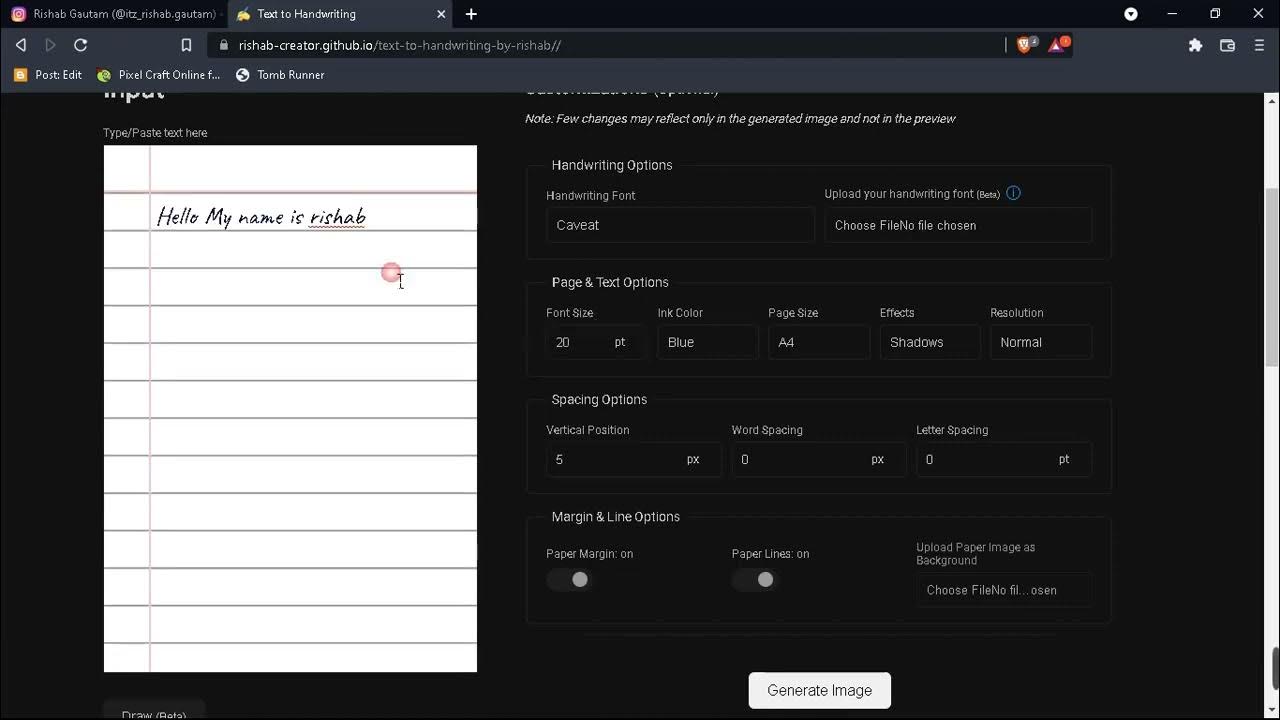Viewport: 1280px width, 720px height.
Task: Open the Handwriting Font Caveat dropdown
Action: (x=680, y=225)
